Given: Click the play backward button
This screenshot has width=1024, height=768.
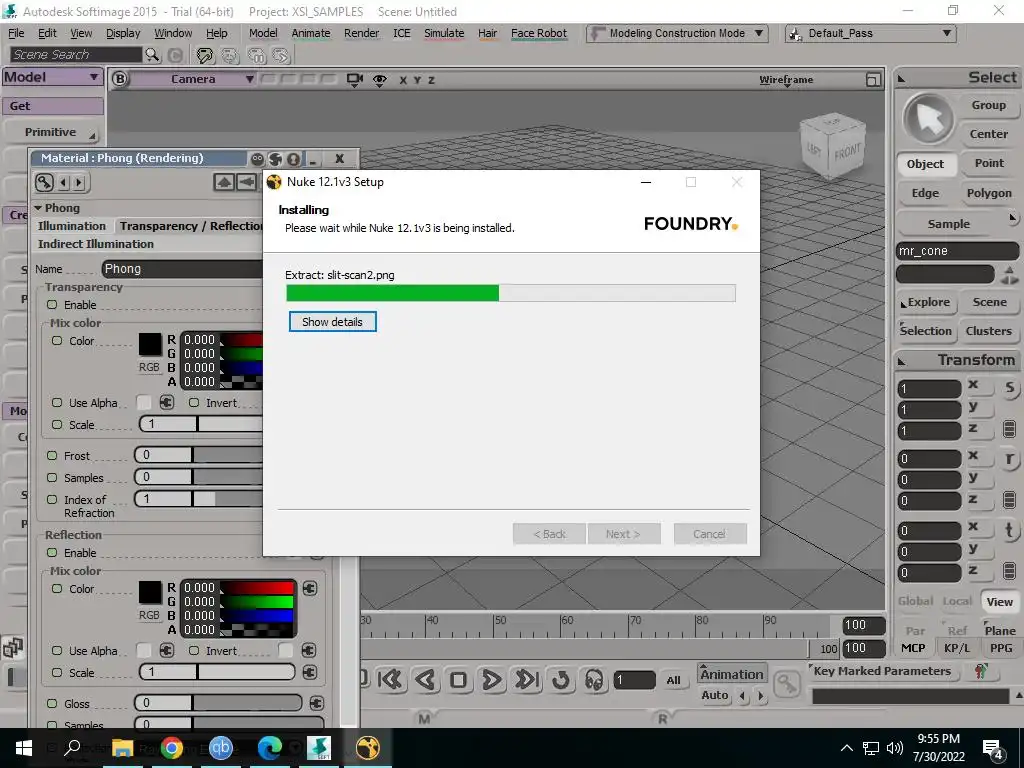Looking at the screenshot, I should tap(425, 680).
